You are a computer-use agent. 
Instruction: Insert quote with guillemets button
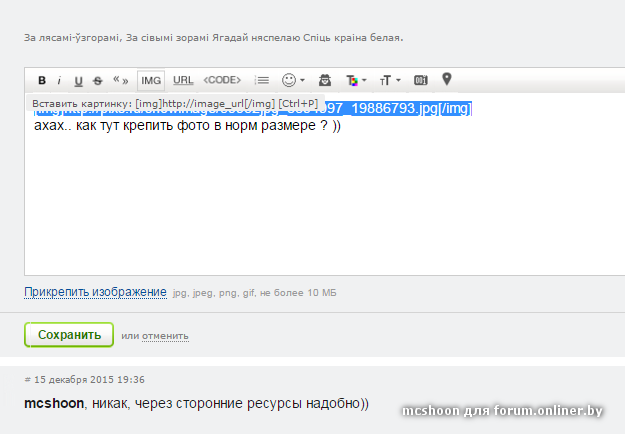pyautogui.click(x=121, y=80)
